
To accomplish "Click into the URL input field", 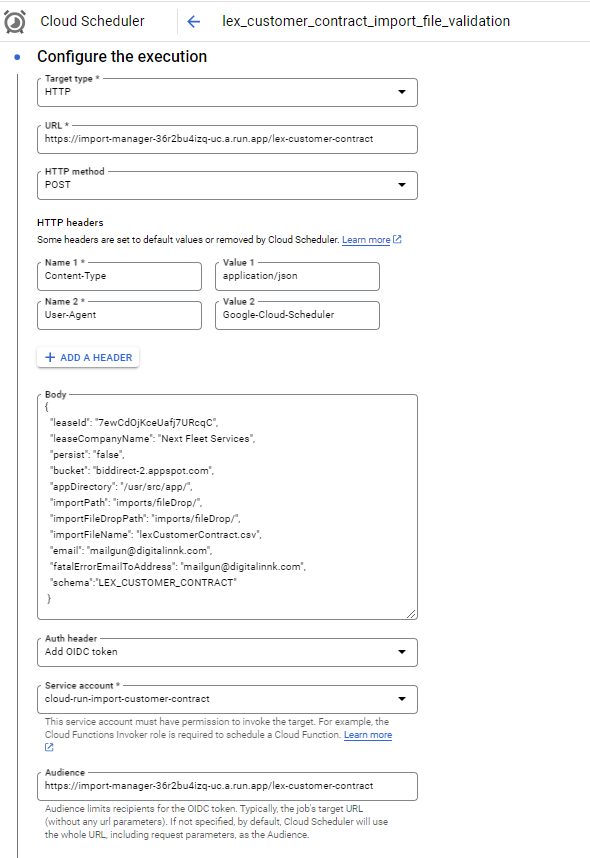I will [227, 140].
